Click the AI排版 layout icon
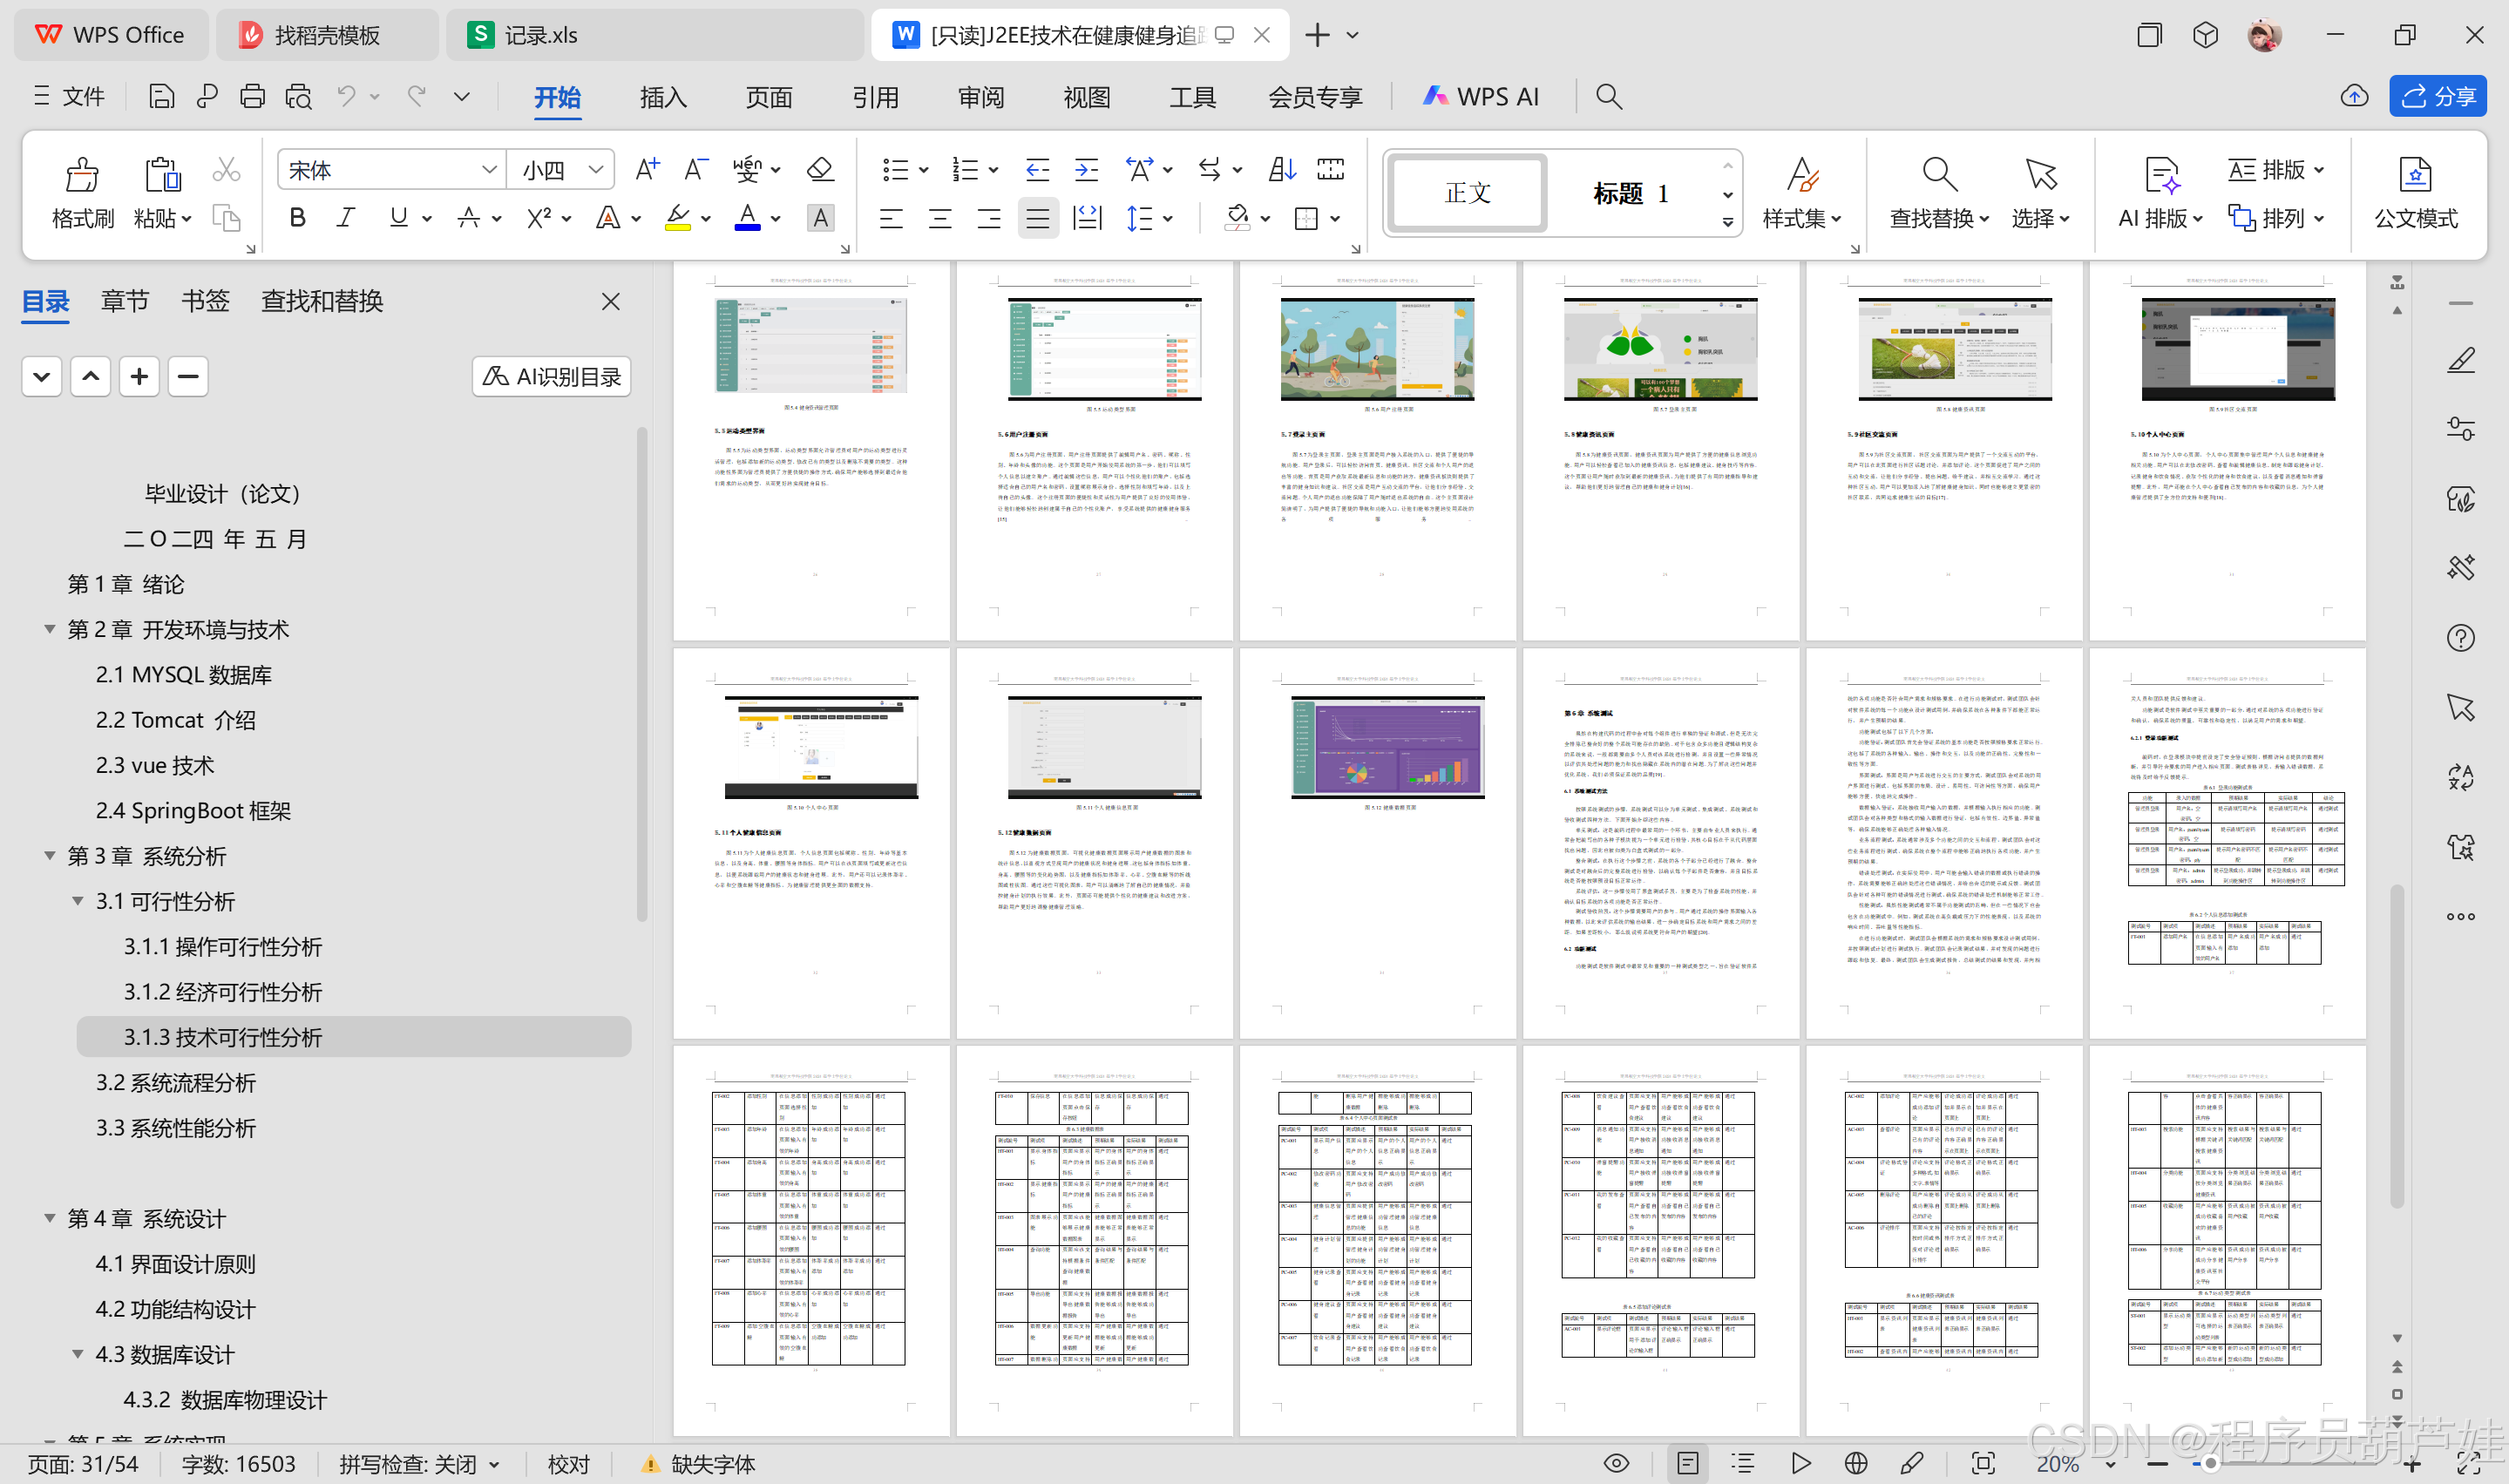The image size is (2509, 1484). click(x=2161, y=176)
